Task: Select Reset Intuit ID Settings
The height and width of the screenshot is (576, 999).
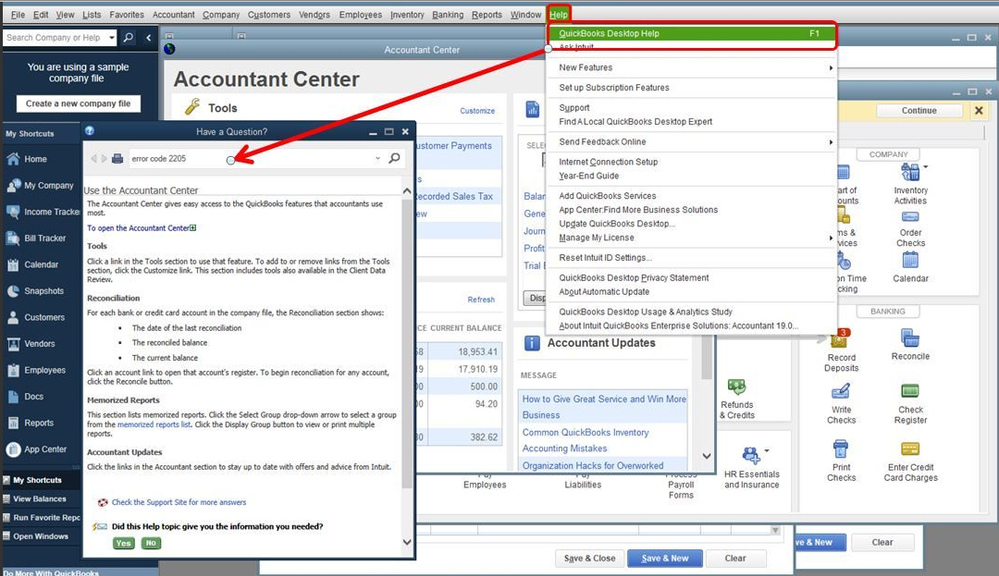Action: tap(605, 258)
